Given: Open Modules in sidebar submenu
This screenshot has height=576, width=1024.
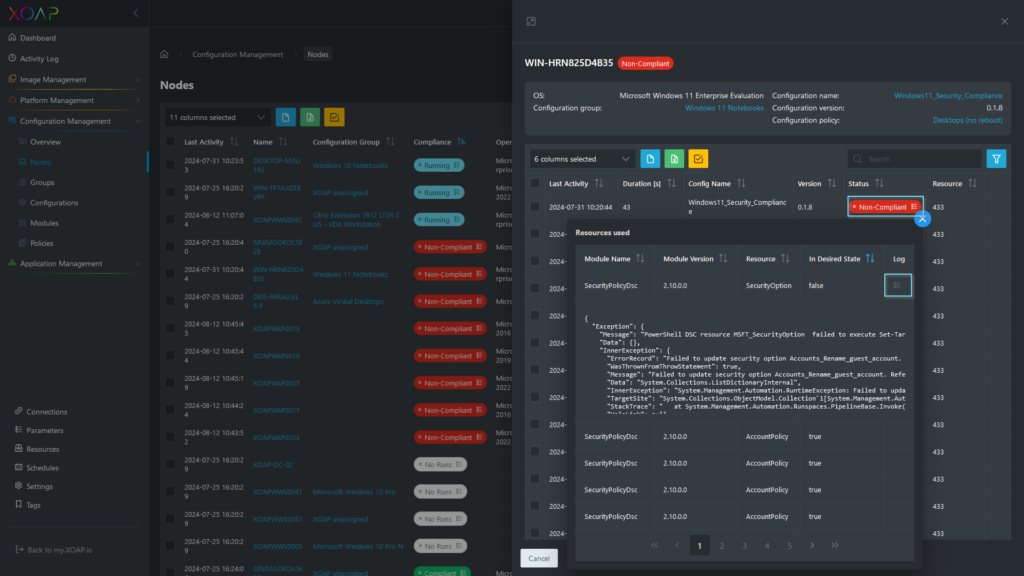Looking at the screenshot, I should tap(44, 223).
